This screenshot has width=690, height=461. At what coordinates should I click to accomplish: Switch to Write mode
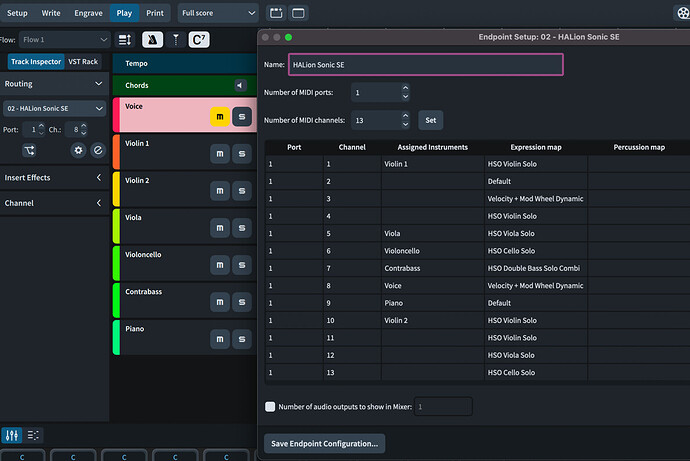click(51, 13)
